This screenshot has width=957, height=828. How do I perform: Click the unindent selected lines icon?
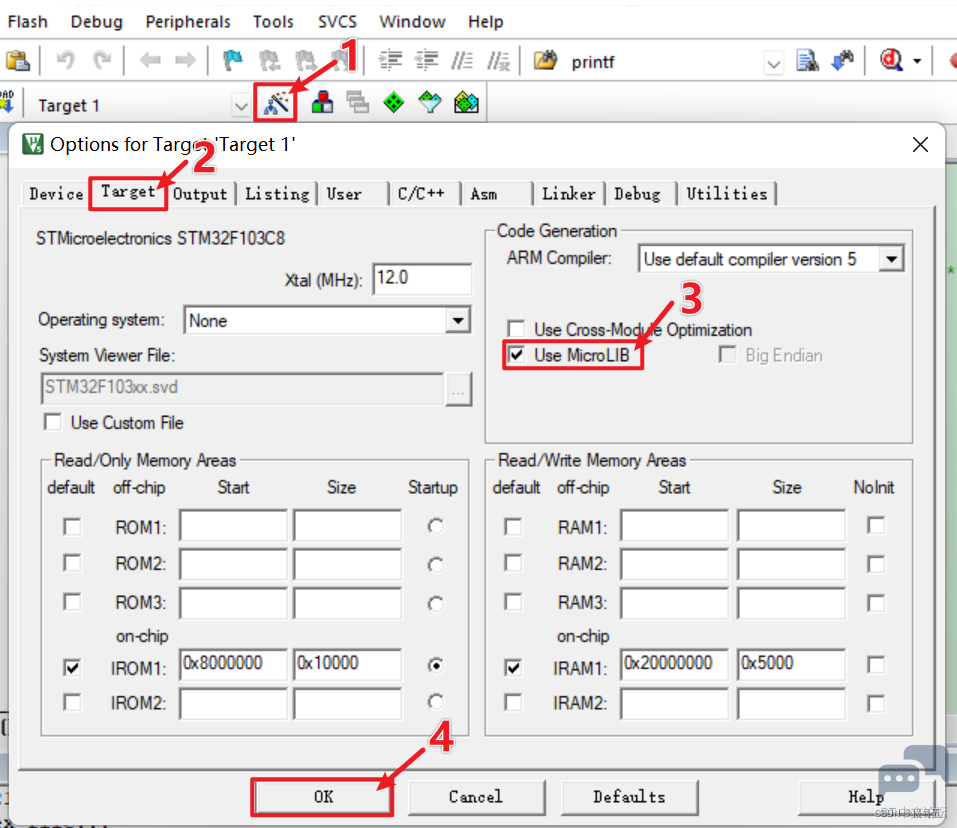pos(427,60)
